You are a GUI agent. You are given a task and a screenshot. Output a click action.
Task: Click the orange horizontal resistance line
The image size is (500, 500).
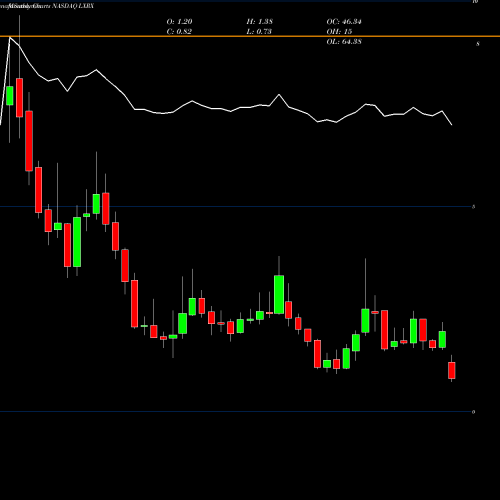[x=250, y=36]
